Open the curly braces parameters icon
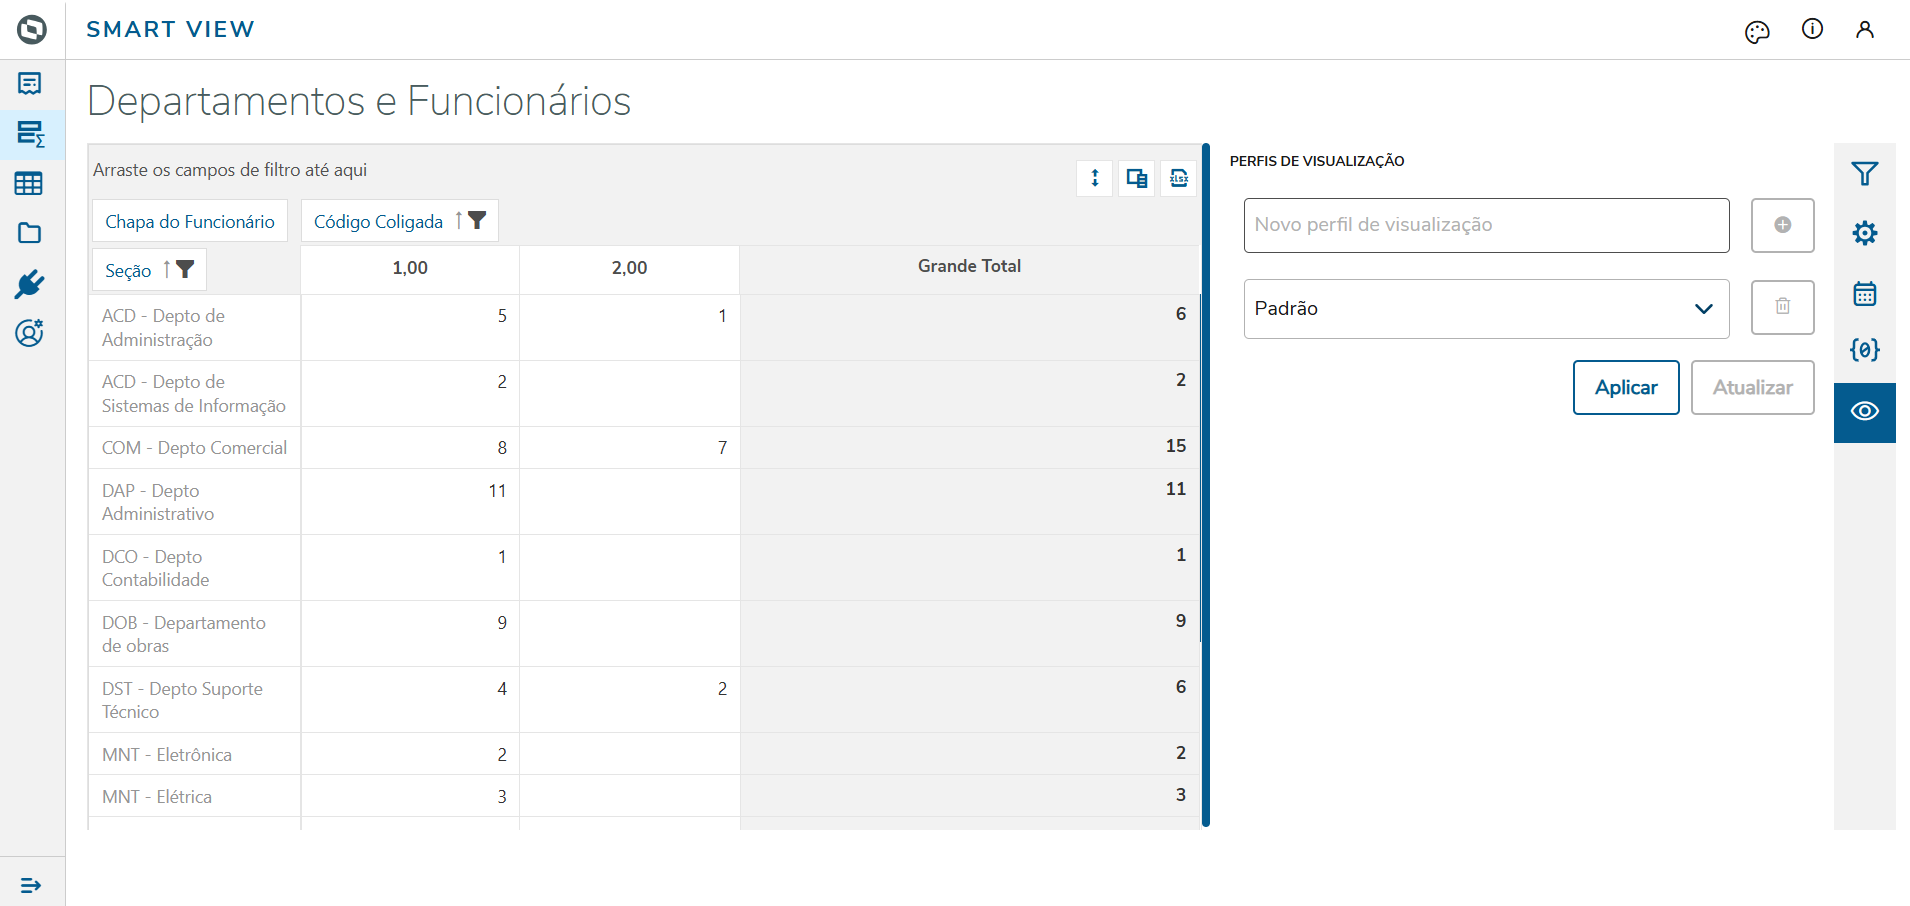This screenshot has width=1910, height=906. [1865, 350]
